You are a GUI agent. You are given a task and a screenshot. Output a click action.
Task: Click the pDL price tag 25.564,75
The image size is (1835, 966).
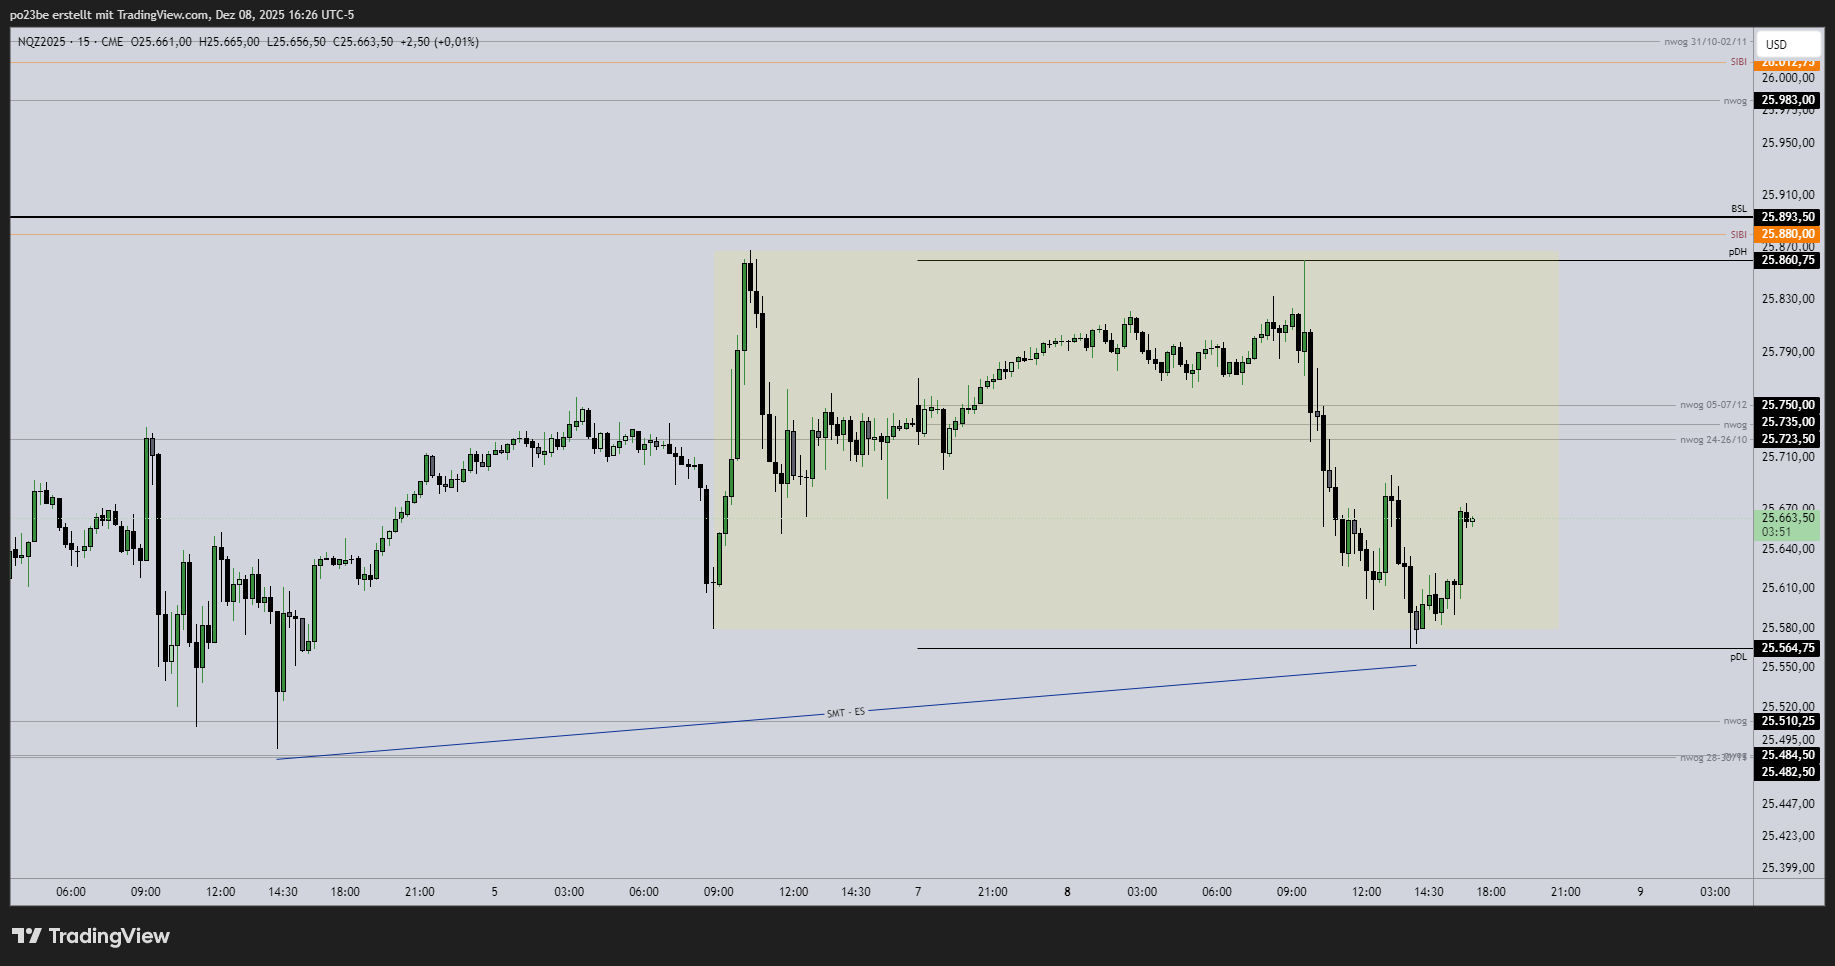pos(1789,648)
